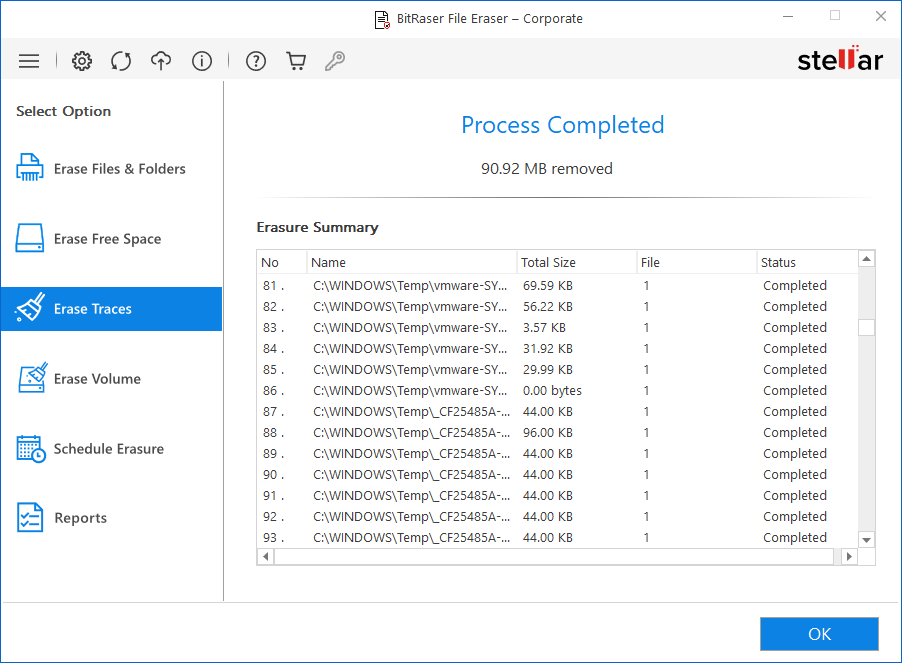Click the vertical scrollbar down arrow
This screenshot has width=902, height=663.
coord(866,540)
